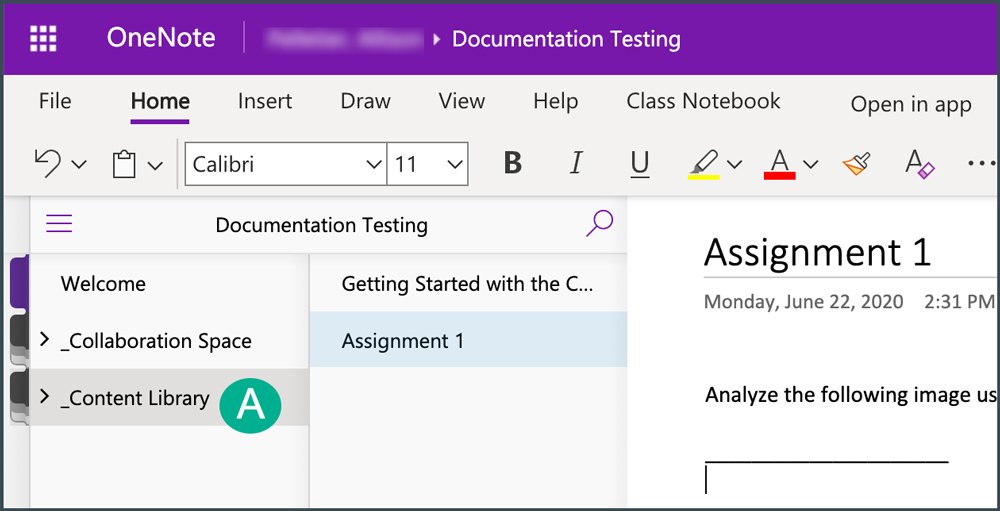Switch to the Class Notebook tab
The image size is (1000, 511).
[x=703, y=101]
